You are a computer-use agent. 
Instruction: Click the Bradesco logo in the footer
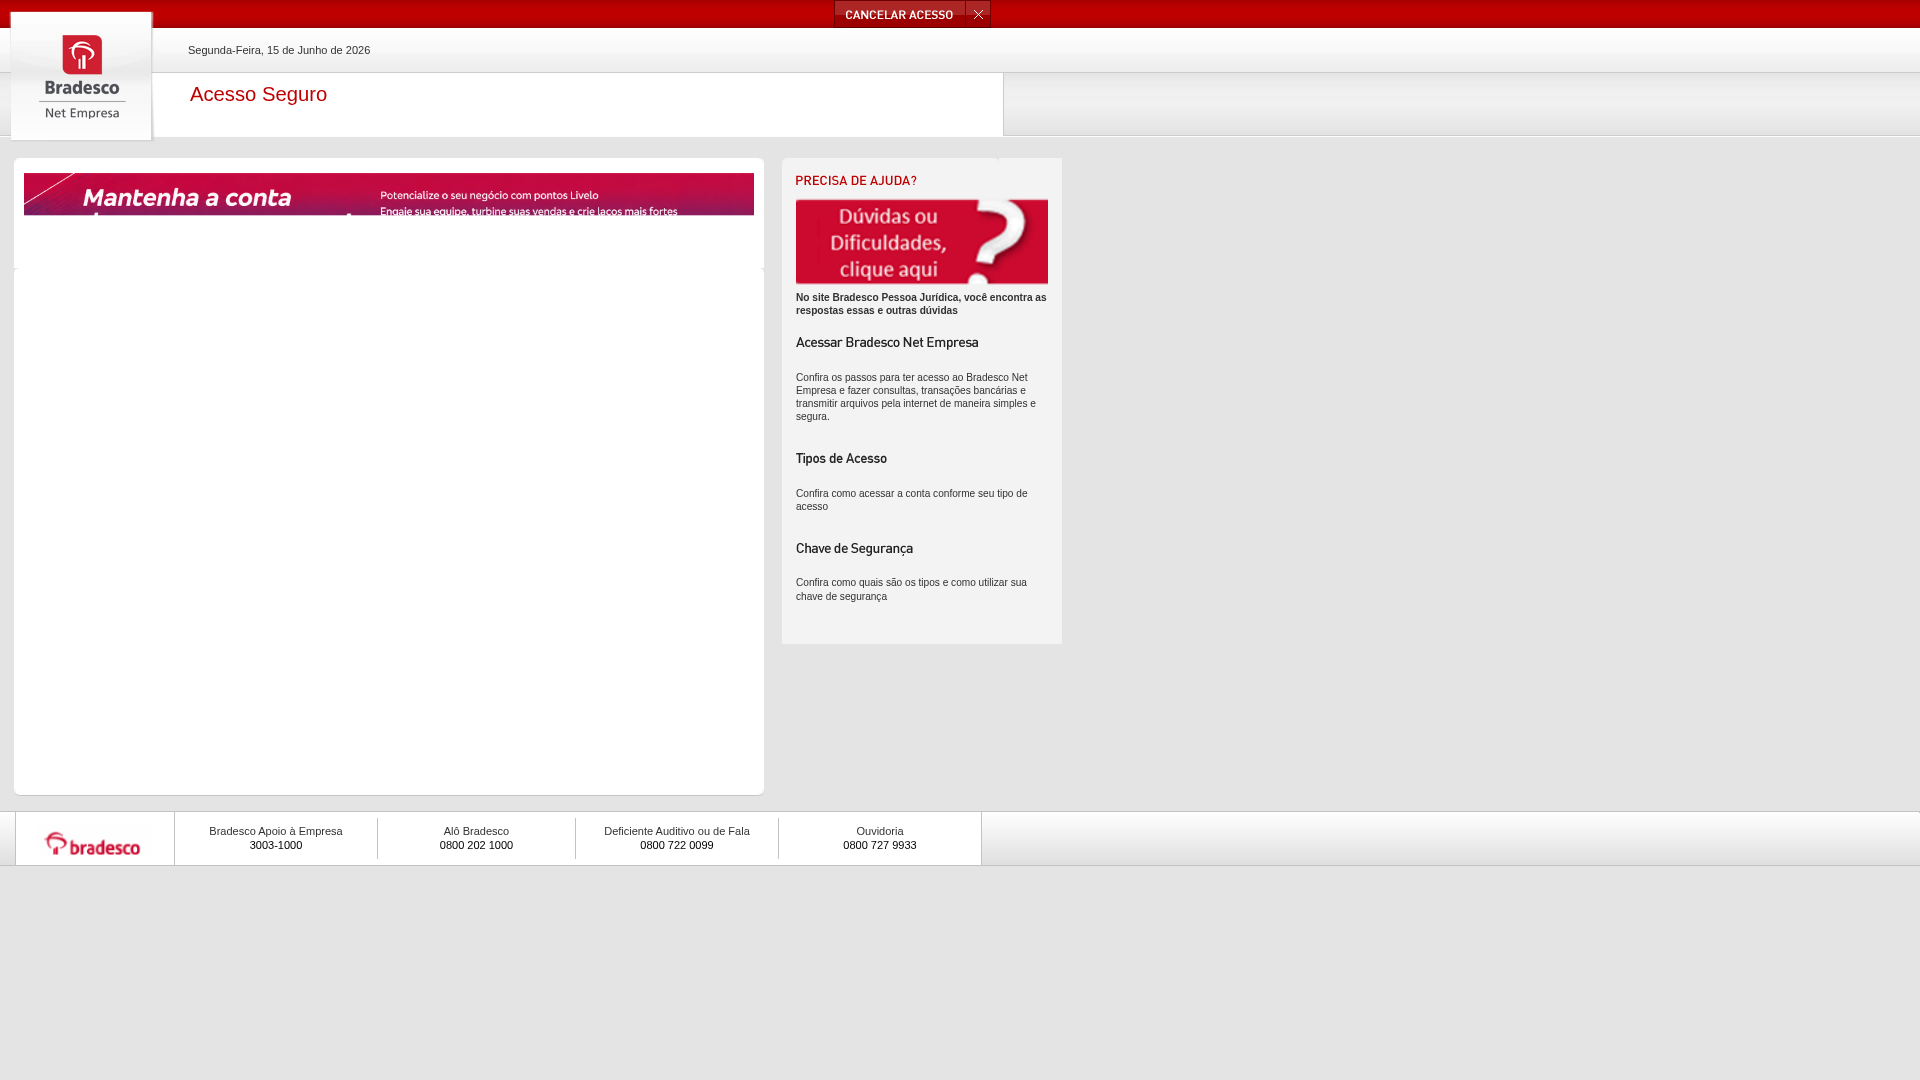coord(93,844)
